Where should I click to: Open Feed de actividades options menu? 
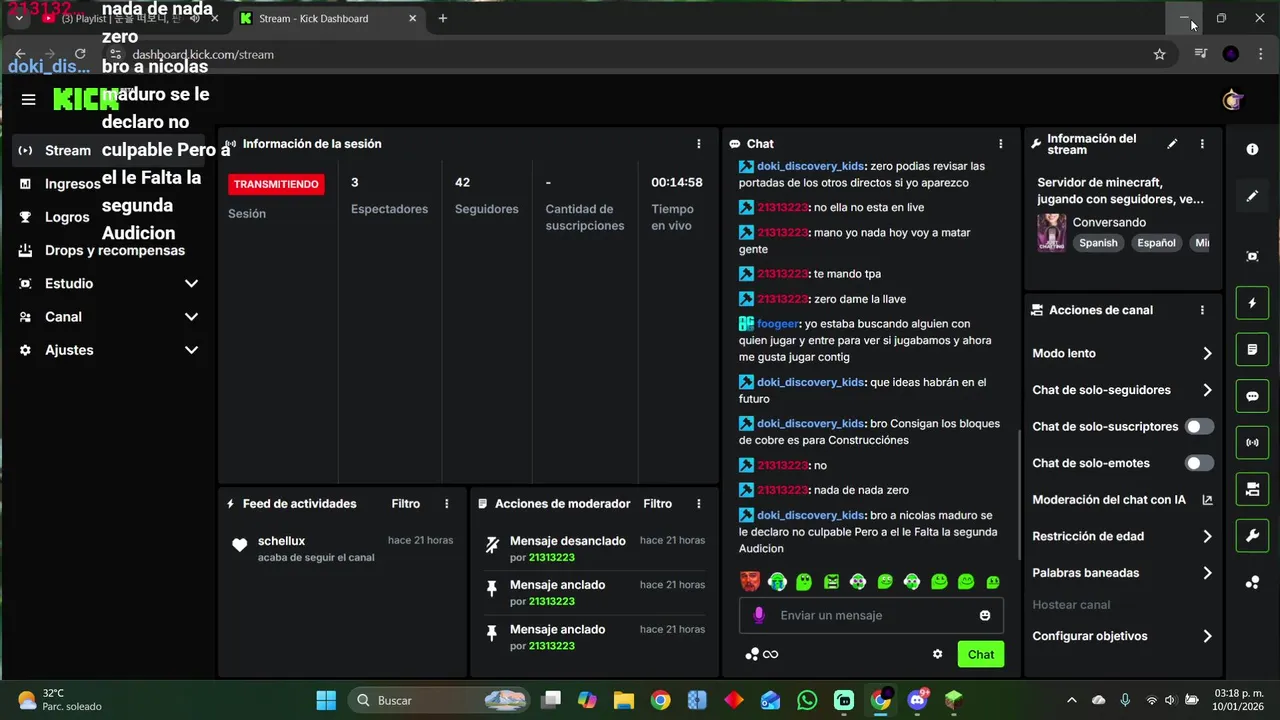446,504
